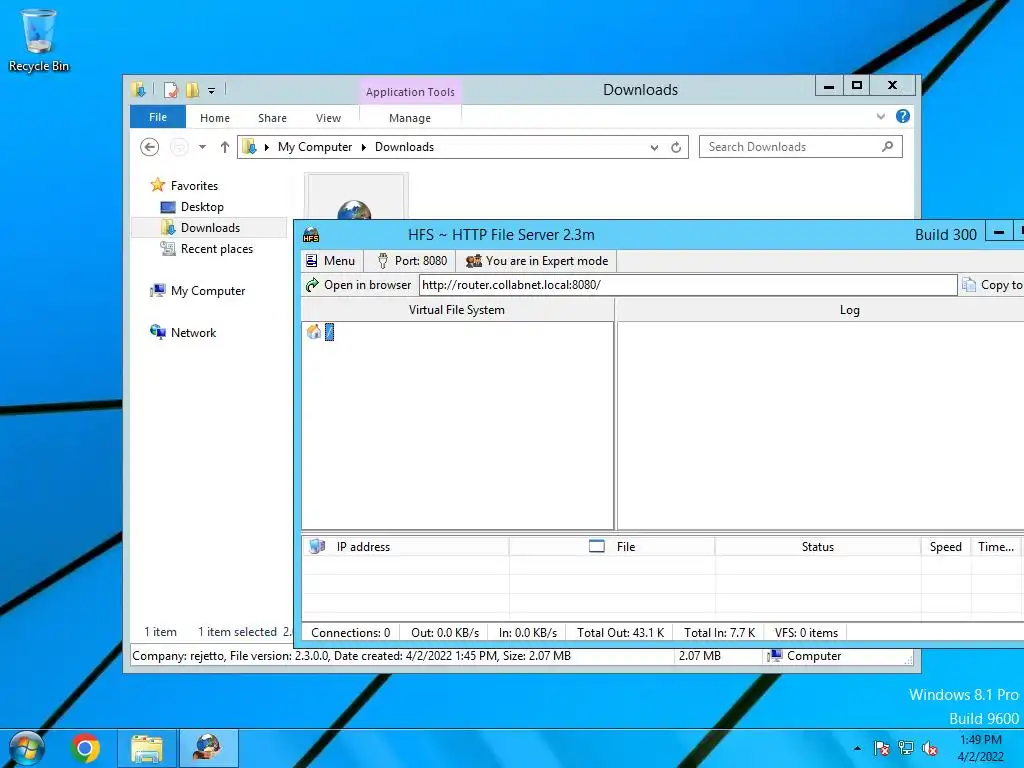Change the Port: 8080 setting
This screenshot has width=1024, height=768.
pos(412,261)
